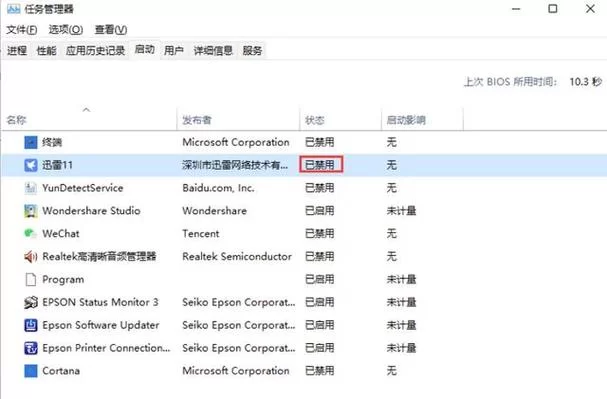Switch to the 用户 tab
607x399 pixels.
[x=174, y=50]
